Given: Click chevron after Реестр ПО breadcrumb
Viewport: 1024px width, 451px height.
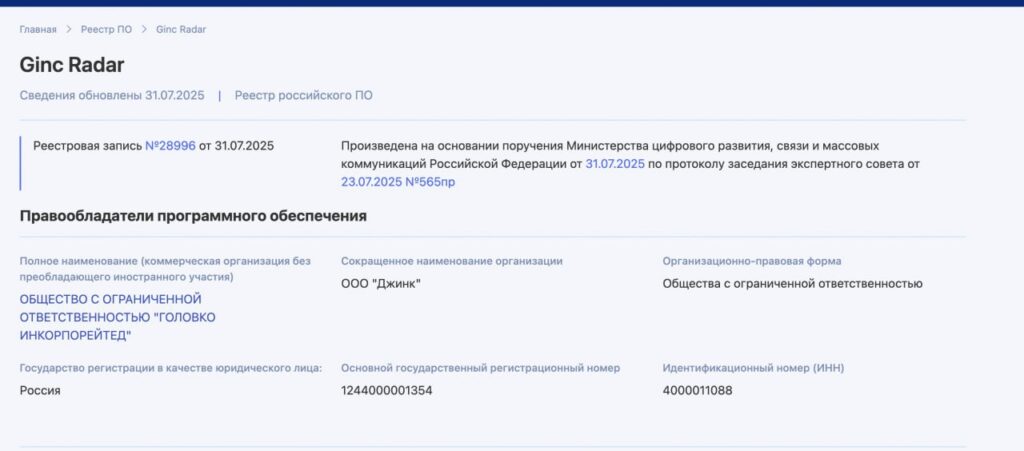Looking at the screenshot, I should coord(144,29).
